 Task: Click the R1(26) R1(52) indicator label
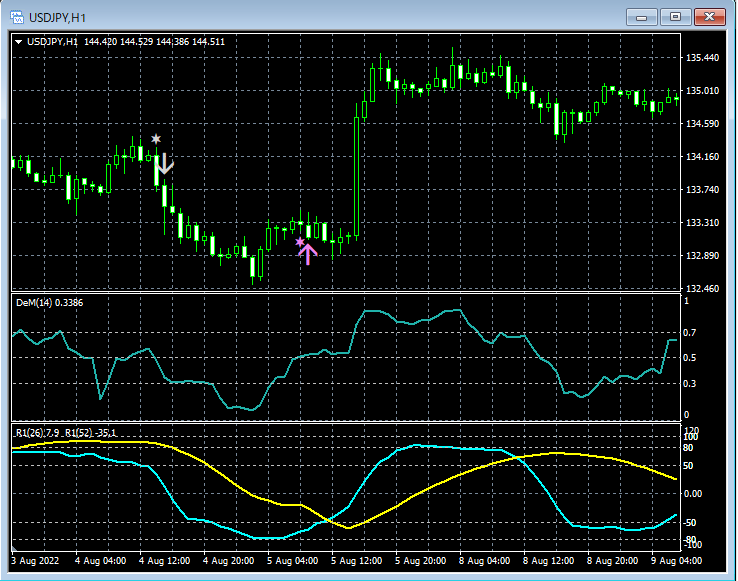(x=65, y=432)
